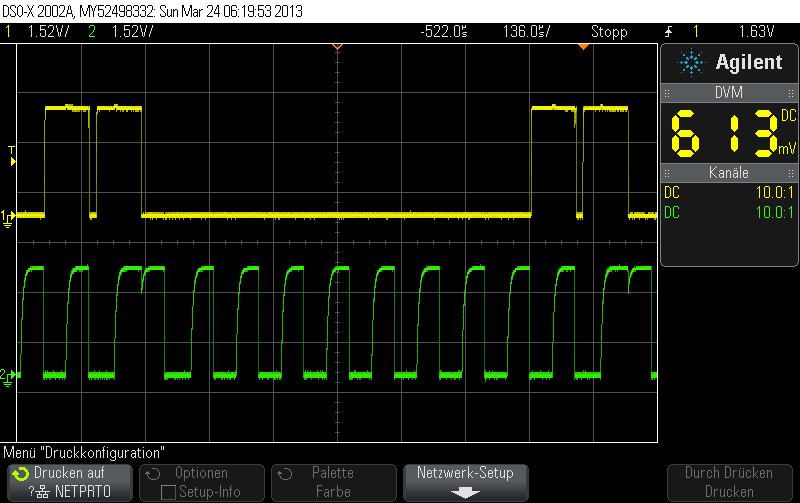Viewport: 800px width, 503px height.
Task: Click channel 1 ground reference marker
Action: click(x=7, y=218)
